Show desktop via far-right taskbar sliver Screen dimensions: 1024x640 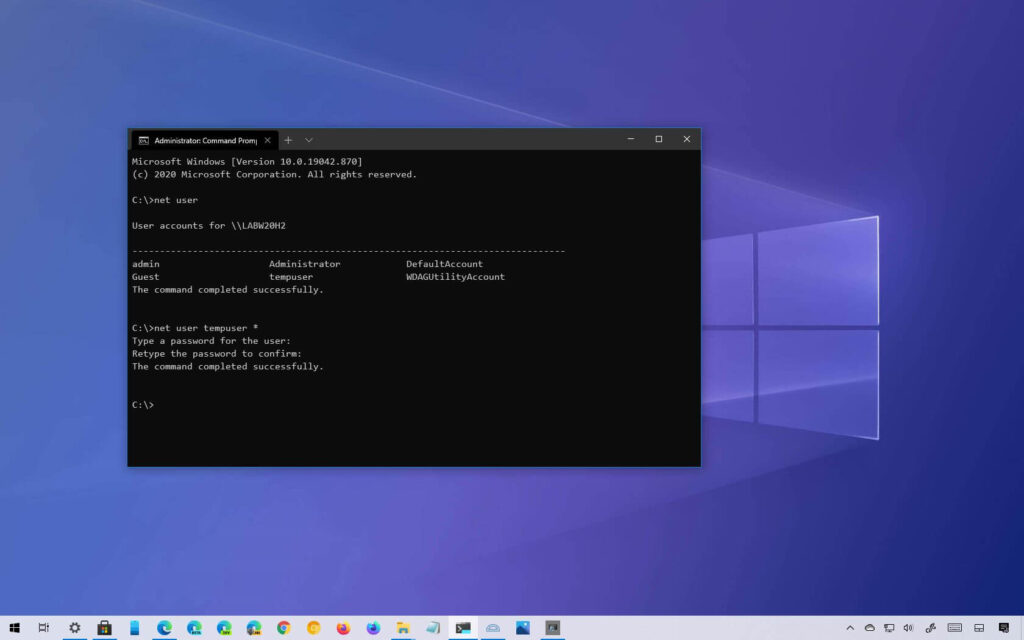[1021, 628]
